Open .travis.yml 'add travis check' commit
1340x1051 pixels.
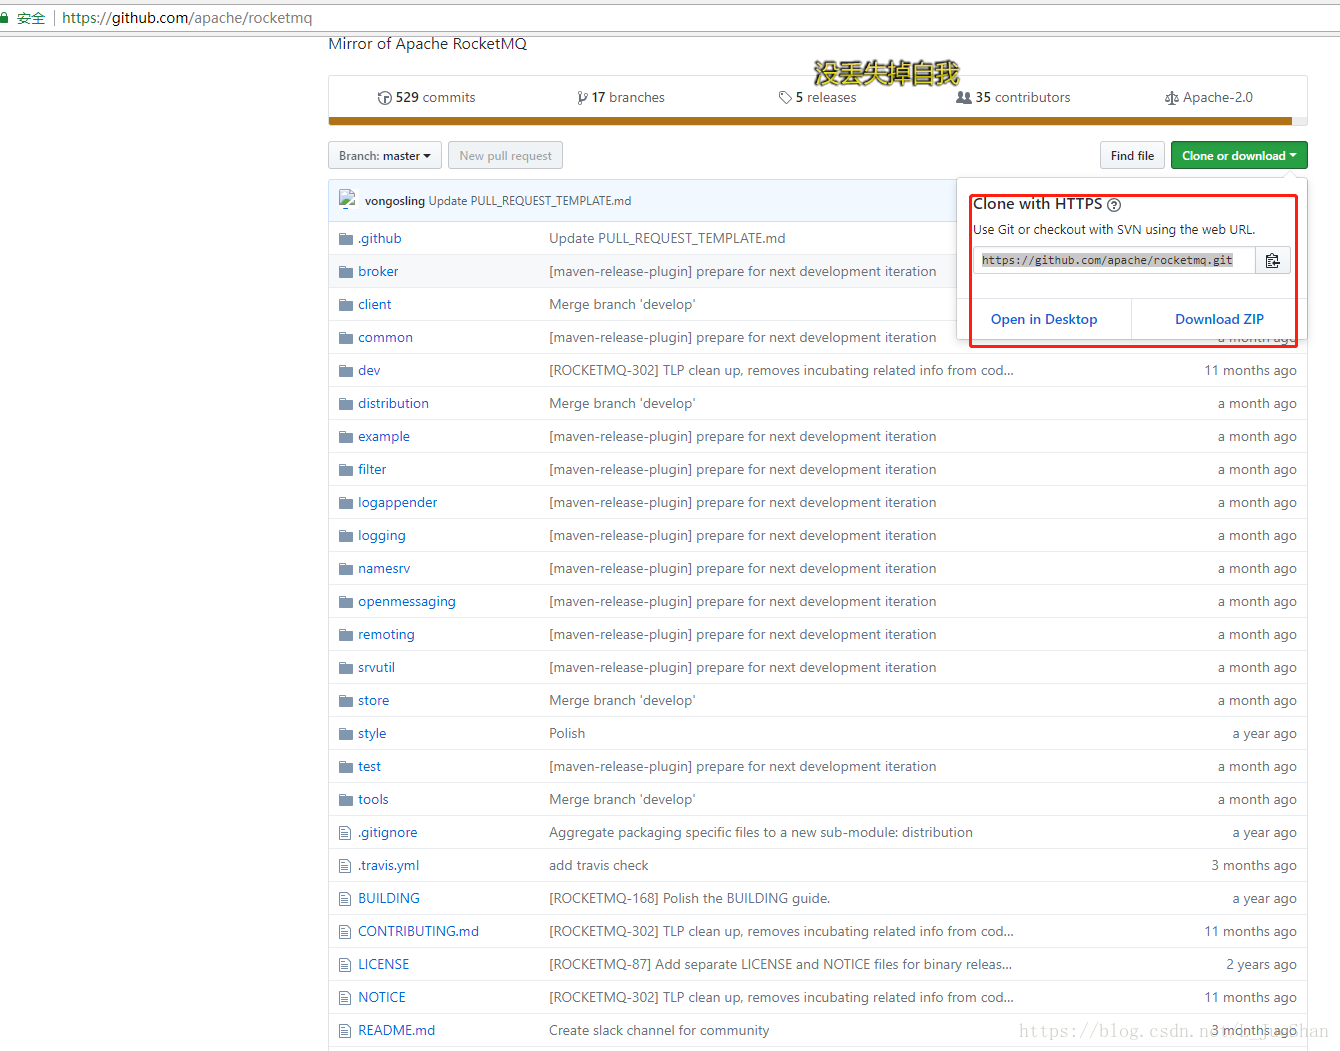coord(598,866)
